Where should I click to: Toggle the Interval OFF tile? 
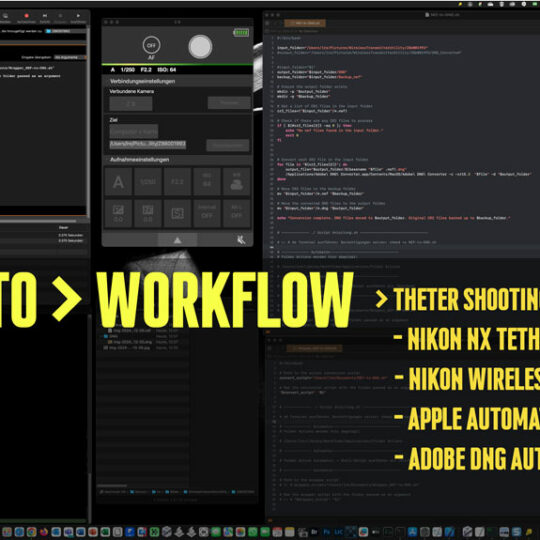(207, 214)
